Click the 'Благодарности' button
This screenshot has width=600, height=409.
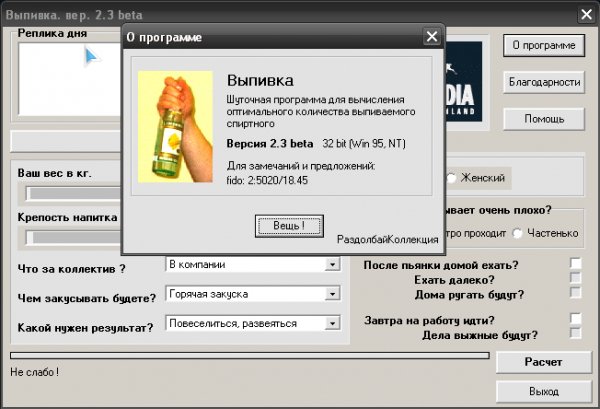(544, 82)
